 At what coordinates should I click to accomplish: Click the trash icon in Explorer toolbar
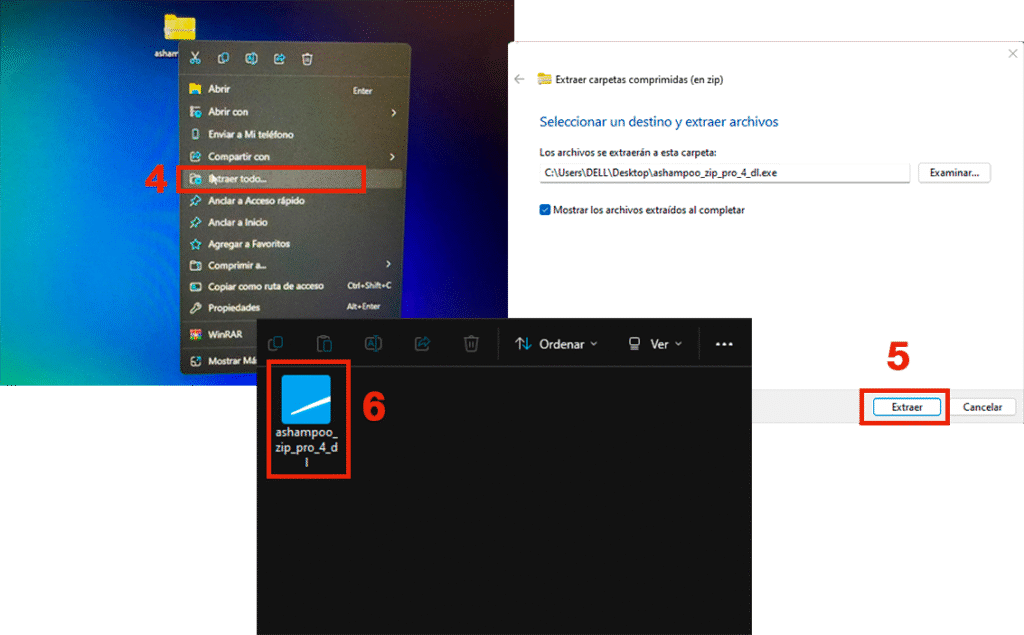tap(471, 344)
